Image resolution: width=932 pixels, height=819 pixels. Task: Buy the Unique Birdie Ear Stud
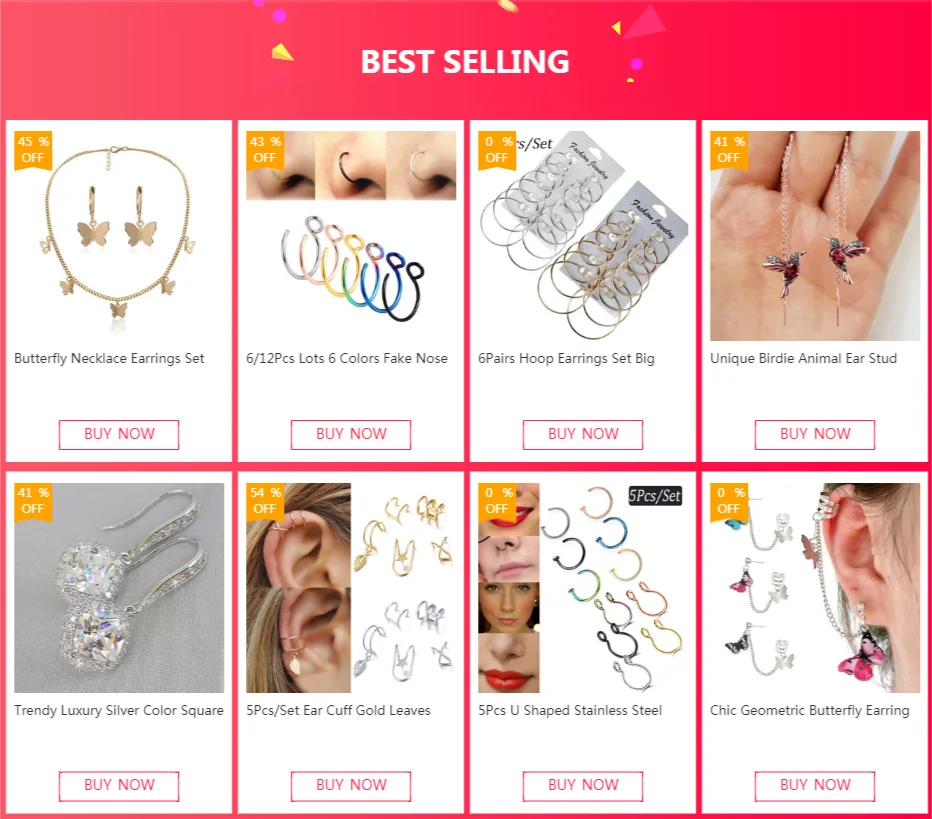click(815, 434)
